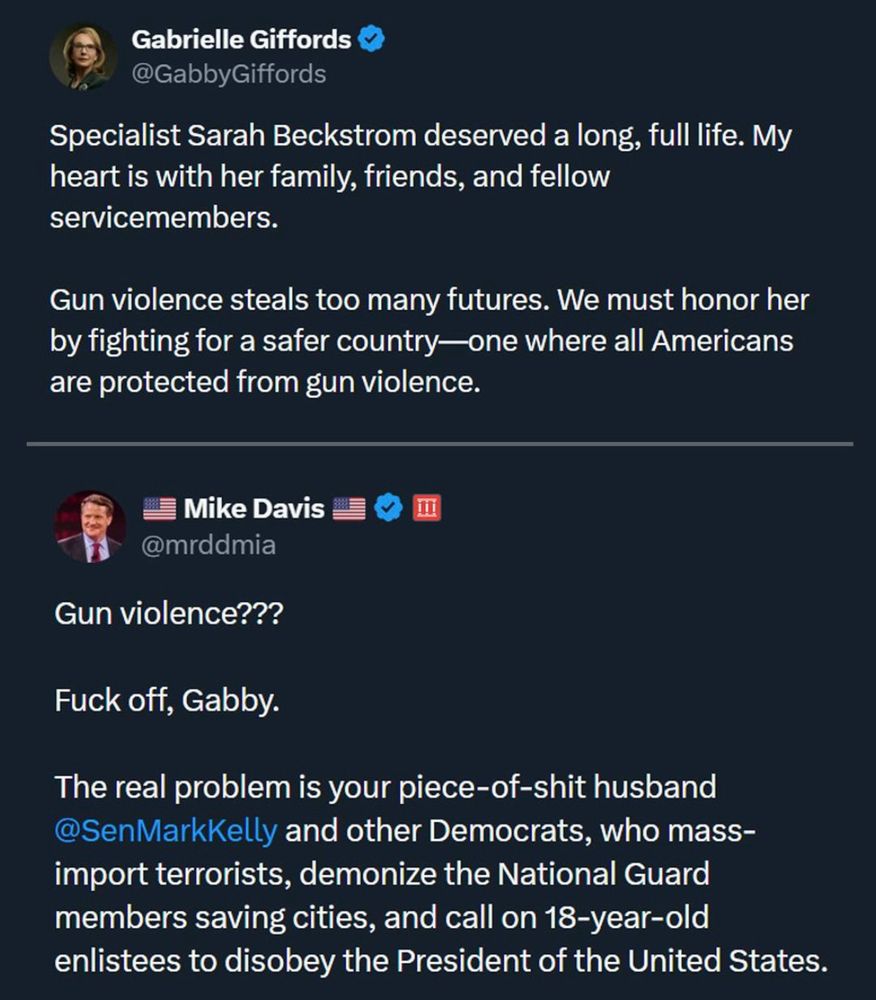Image resolution: width=876 pixels, height=1000 pixels.
Task: Open Gabrielle Giffords' profile picture
Action: tap(83, 55)
